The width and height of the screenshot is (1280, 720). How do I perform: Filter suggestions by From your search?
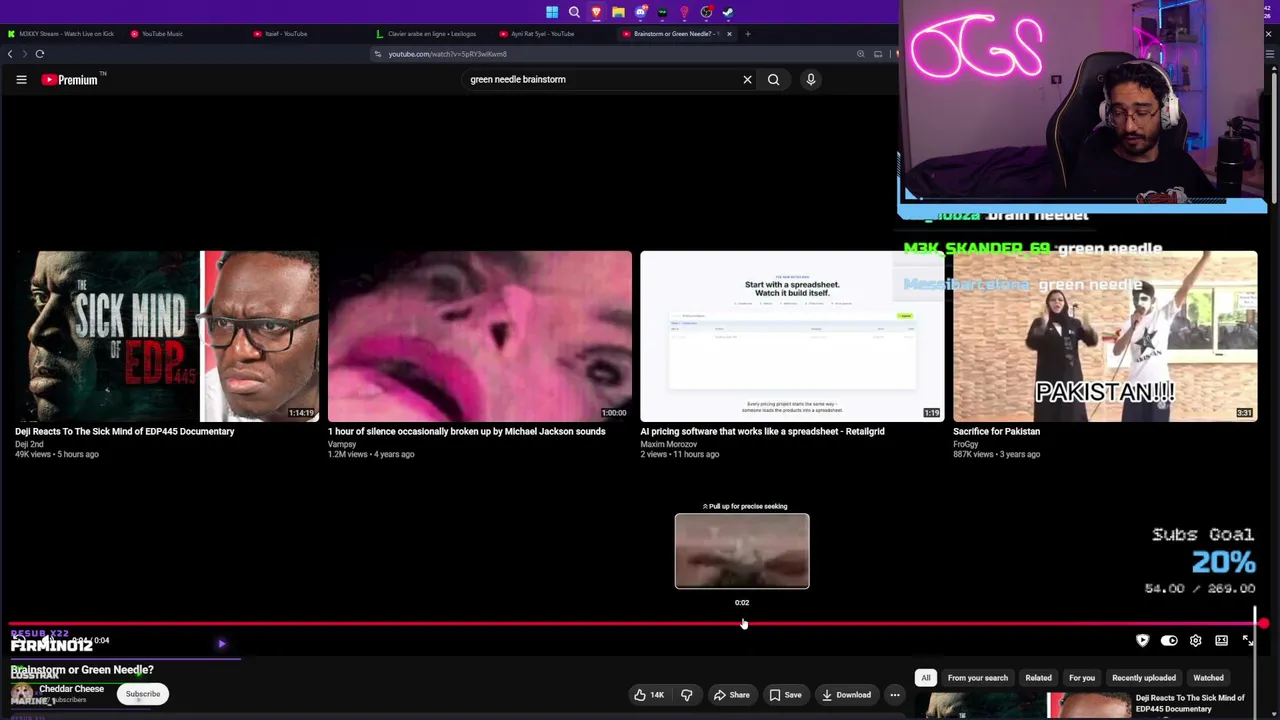click(978, 678)
